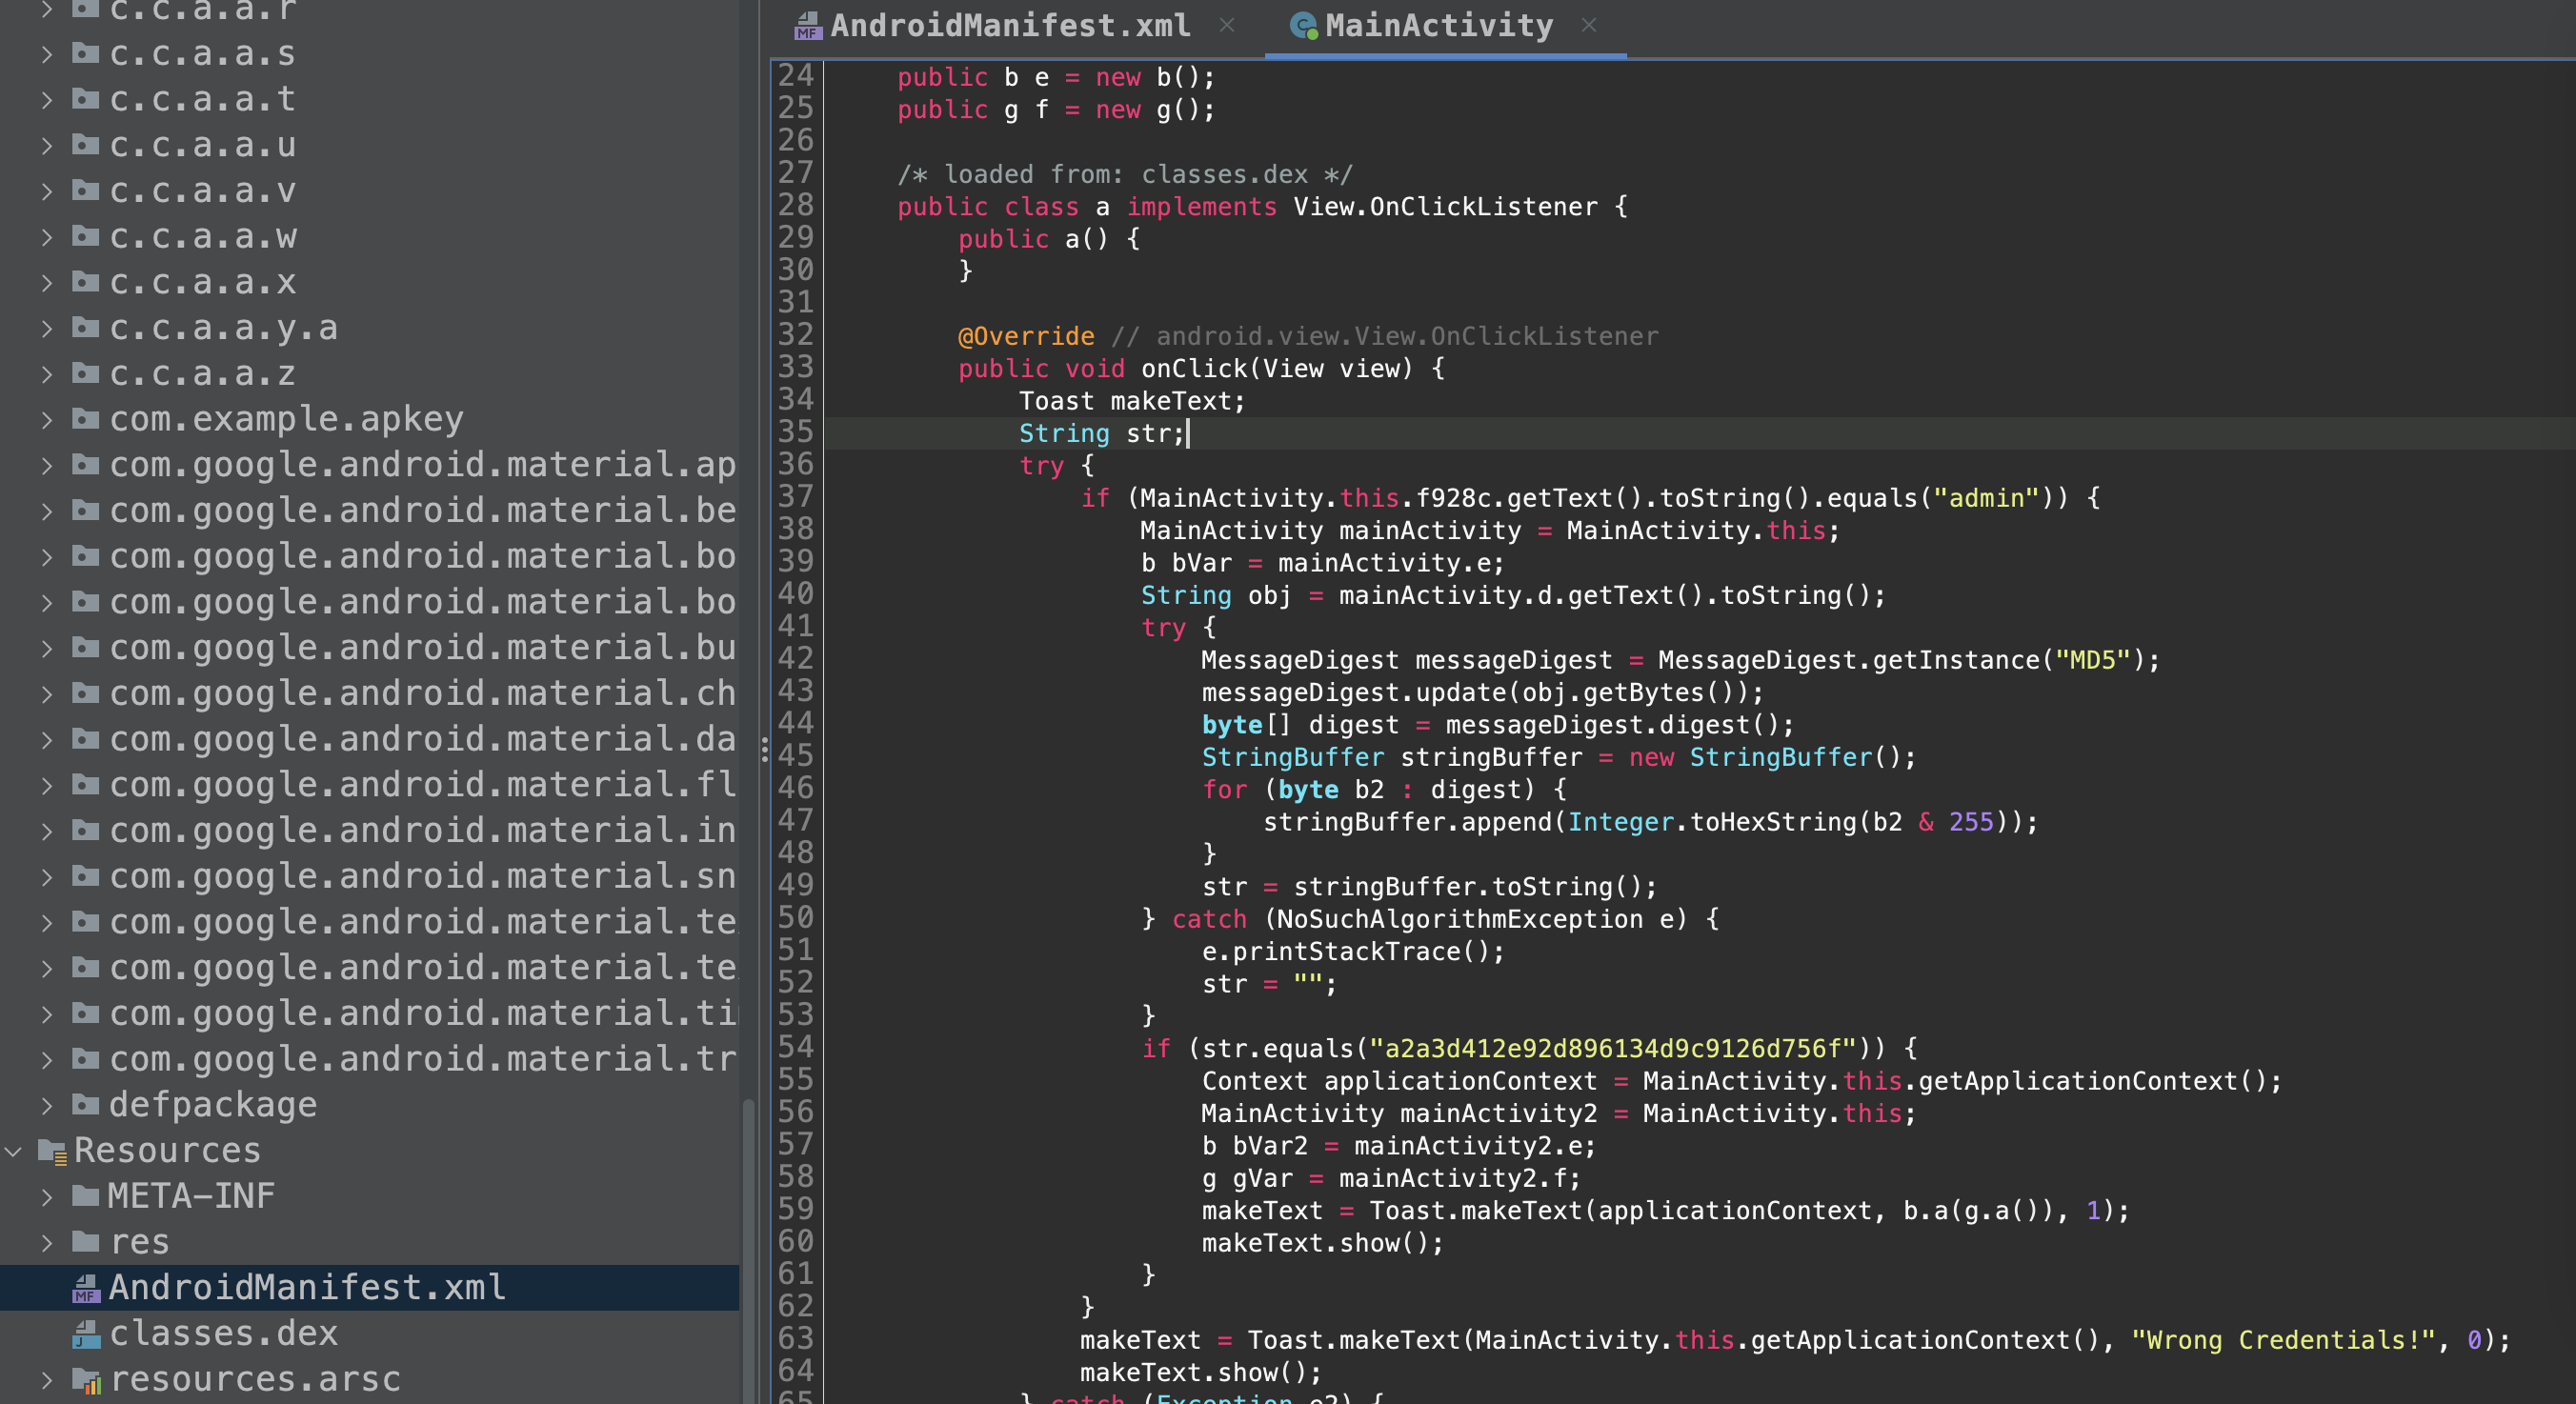Select the c.c.a.a.y.a package label
Viewport: 2576px width, 1404px height.
pos(223,328)
